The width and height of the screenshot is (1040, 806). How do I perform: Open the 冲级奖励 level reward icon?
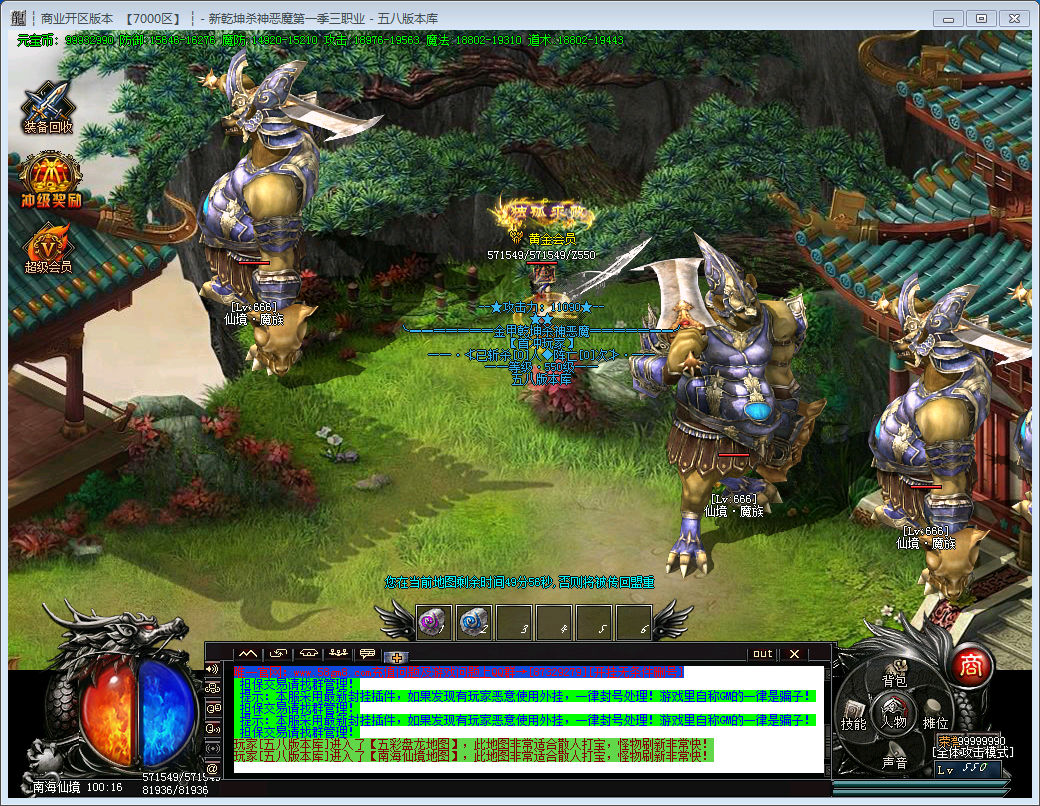point(50,180)
